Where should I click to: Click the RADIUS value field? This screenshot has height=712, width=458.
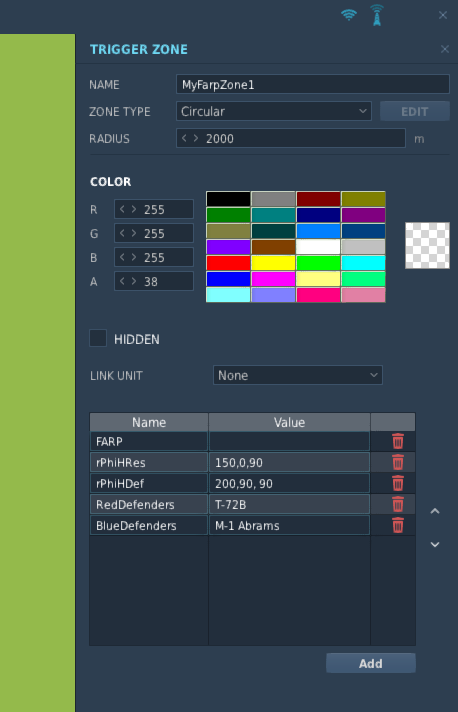point(291,138)
